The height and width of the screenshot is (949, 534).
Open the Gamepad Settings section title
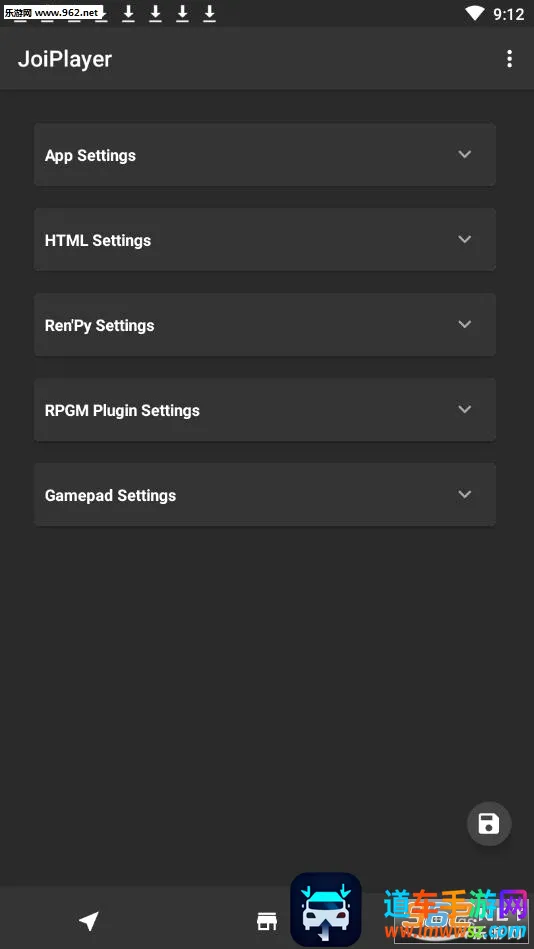pyautogui.click(x=110, y=496)
